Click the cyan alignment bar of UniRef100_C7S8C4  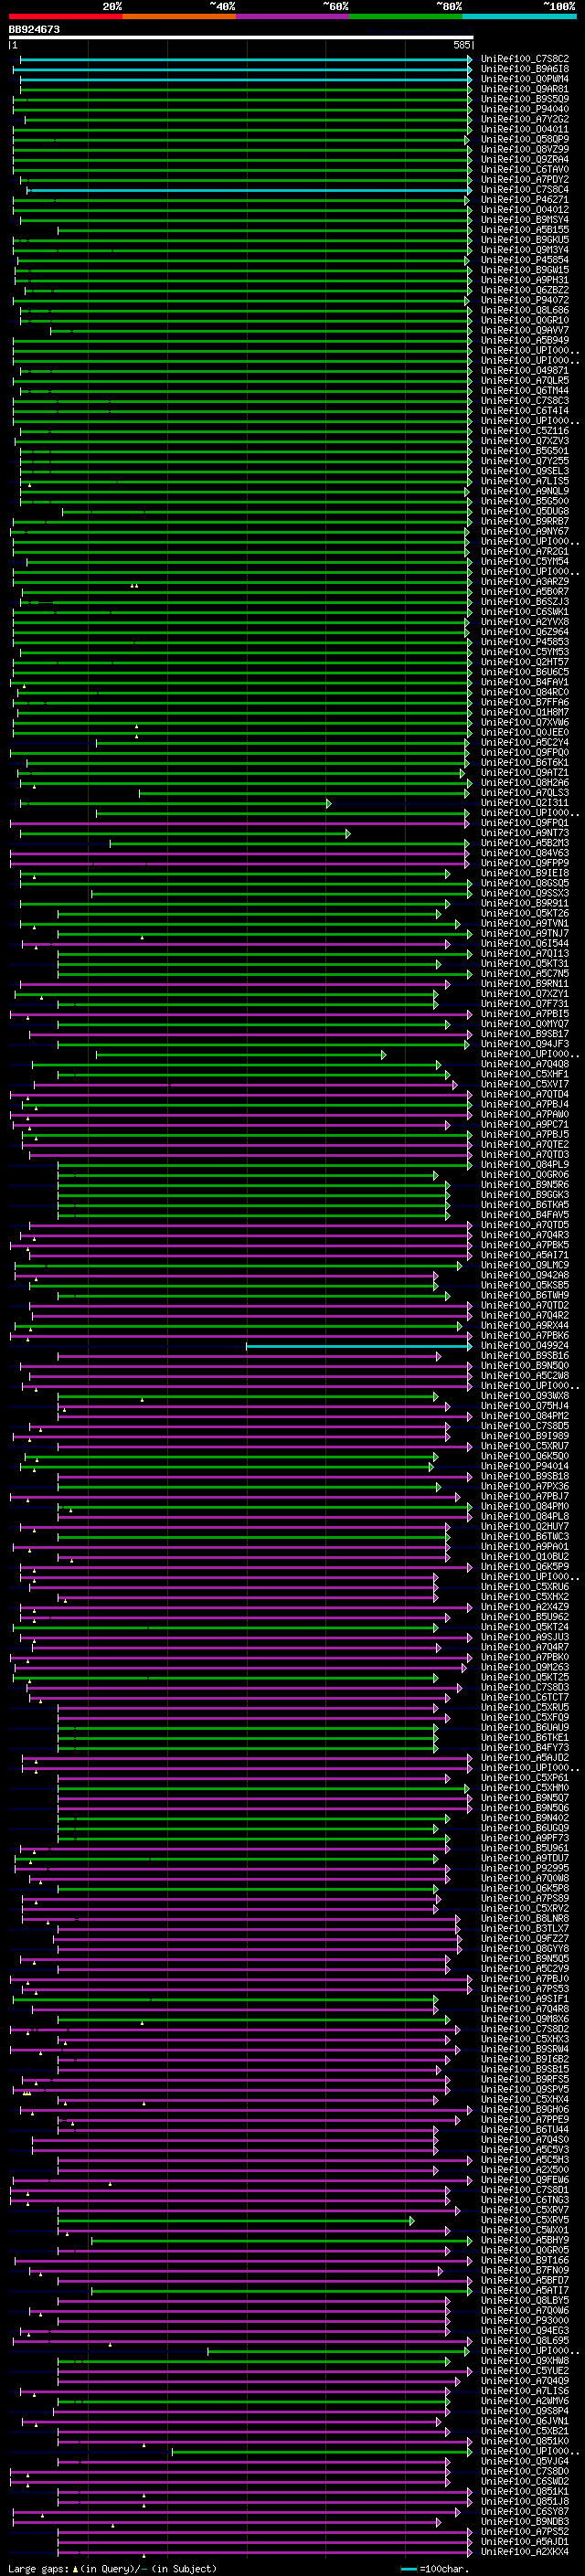point(250,190)
